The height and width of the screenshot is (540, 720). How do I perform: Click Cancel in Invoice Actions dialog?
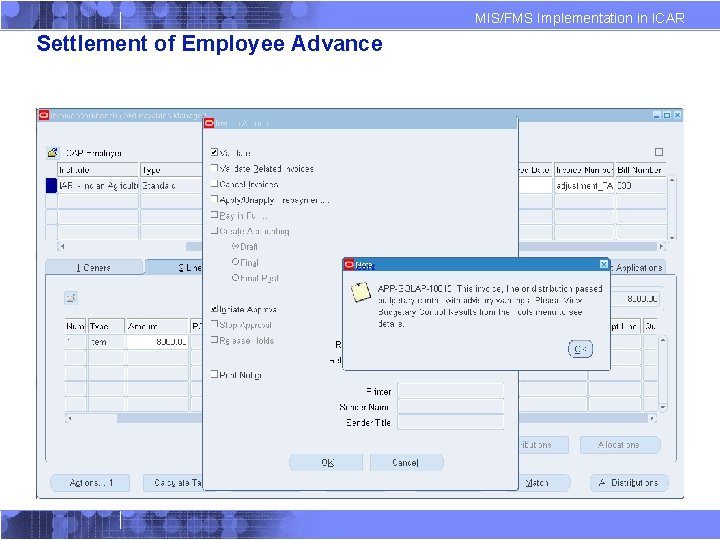click(406, 462)
